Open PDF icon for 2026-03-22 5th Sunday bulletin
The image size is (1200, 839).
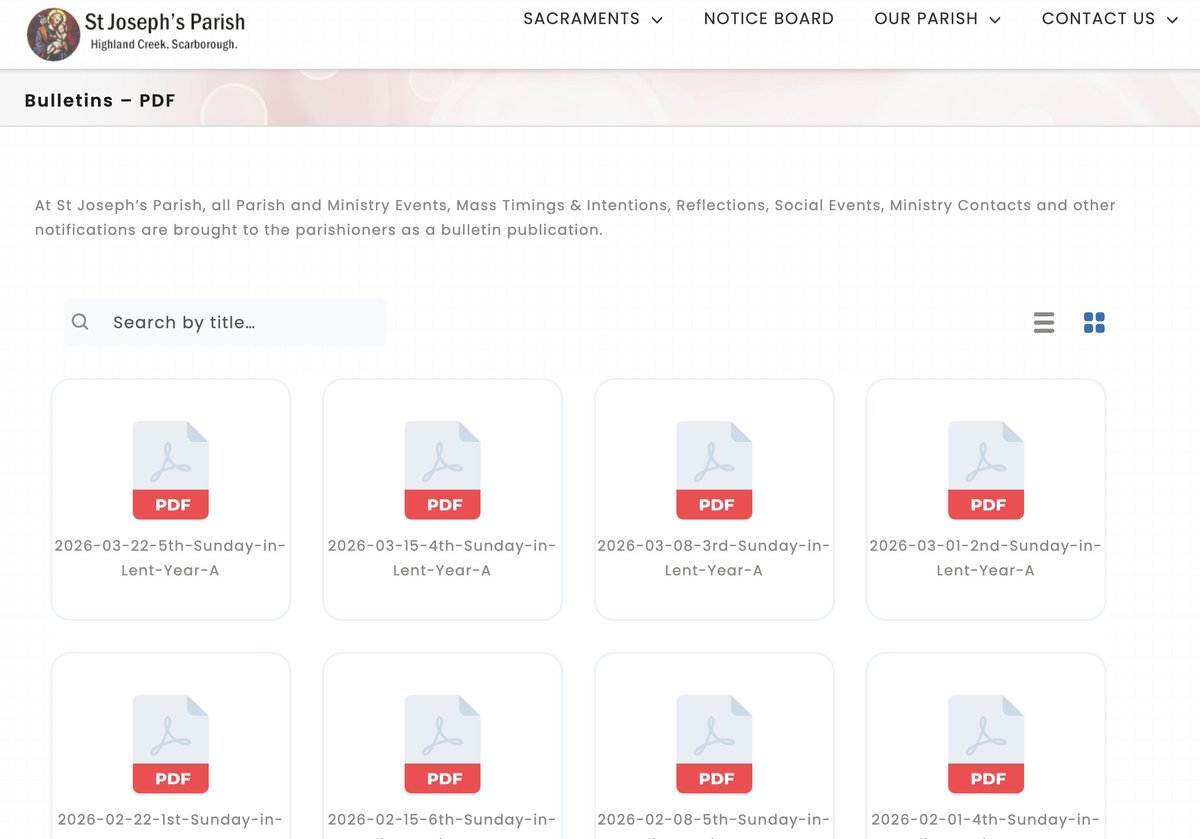171,470
